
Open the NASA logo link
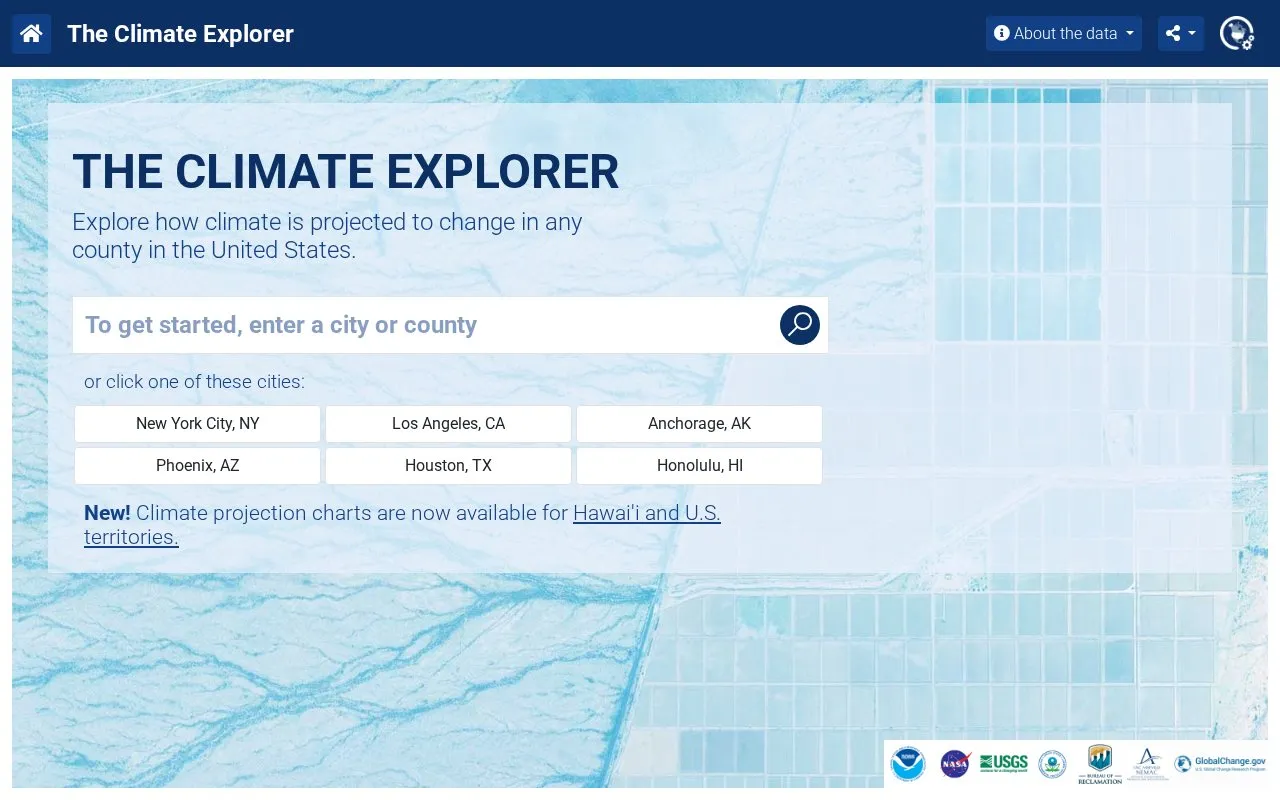pyautogui.click(x=955, y=764)
